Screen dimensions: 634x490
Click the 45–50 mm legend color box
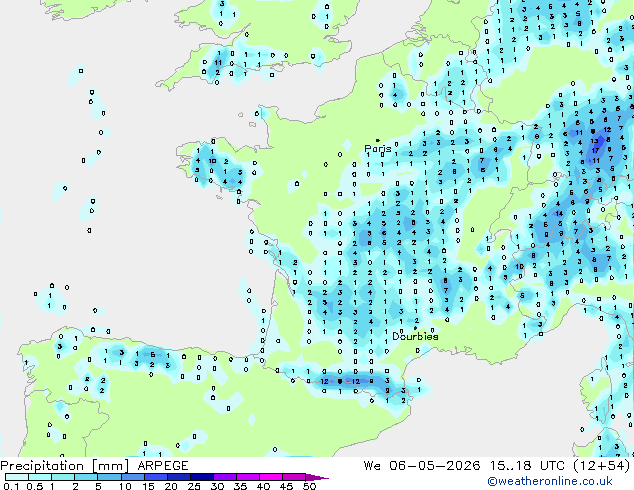click(294, 477)
